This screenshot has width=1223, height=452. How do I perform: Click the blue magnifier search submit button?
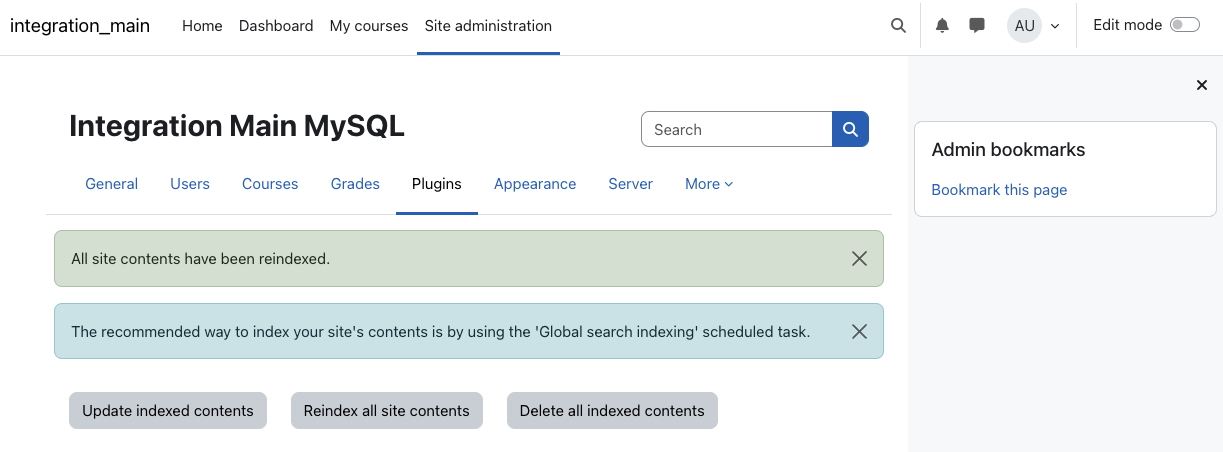[850, 129]
